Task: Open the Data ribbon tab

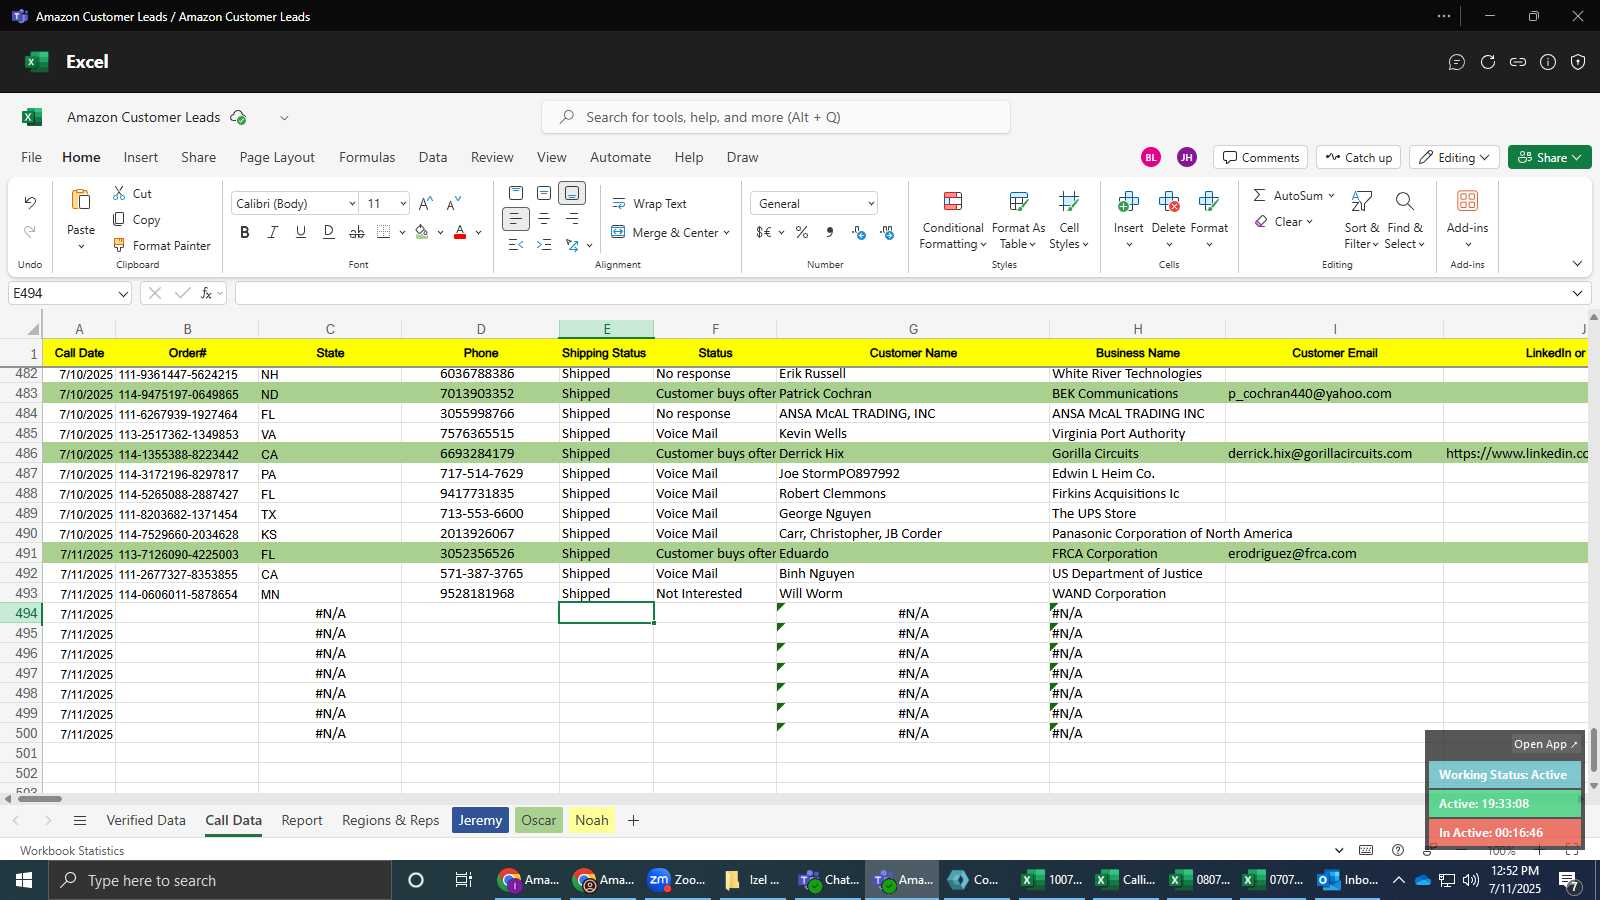Action: pos(433,157)
